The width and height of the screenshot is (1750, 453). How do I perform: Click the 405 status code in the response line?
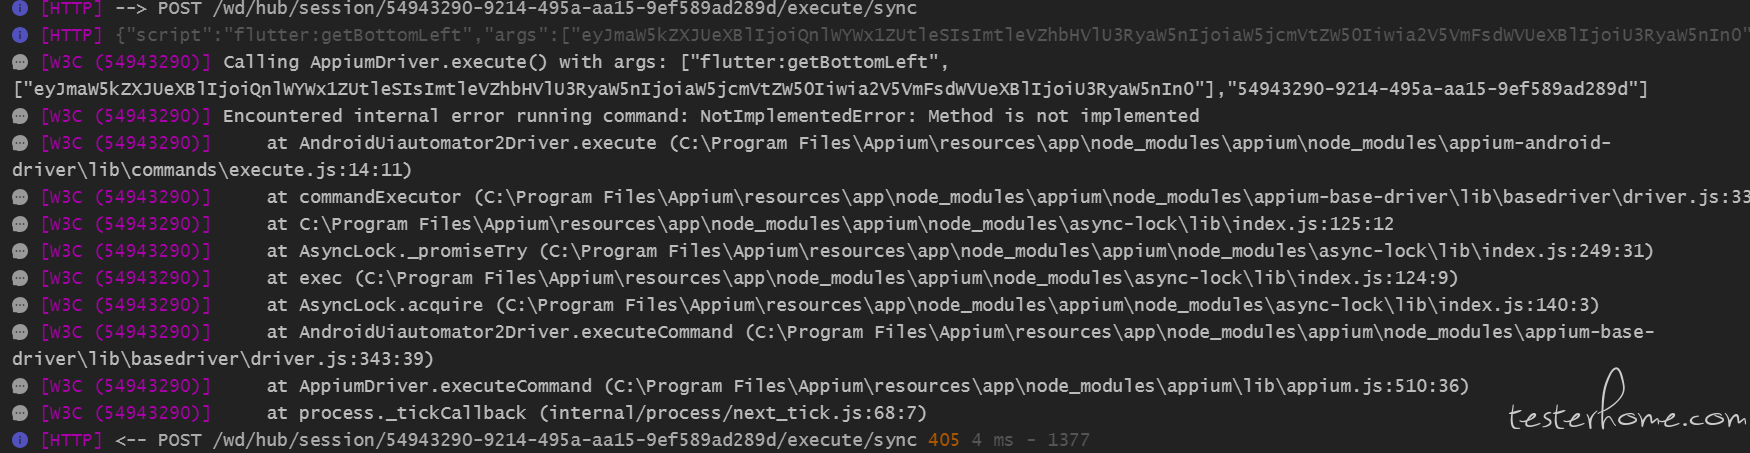pyautogui.click(x=943, y=440)
